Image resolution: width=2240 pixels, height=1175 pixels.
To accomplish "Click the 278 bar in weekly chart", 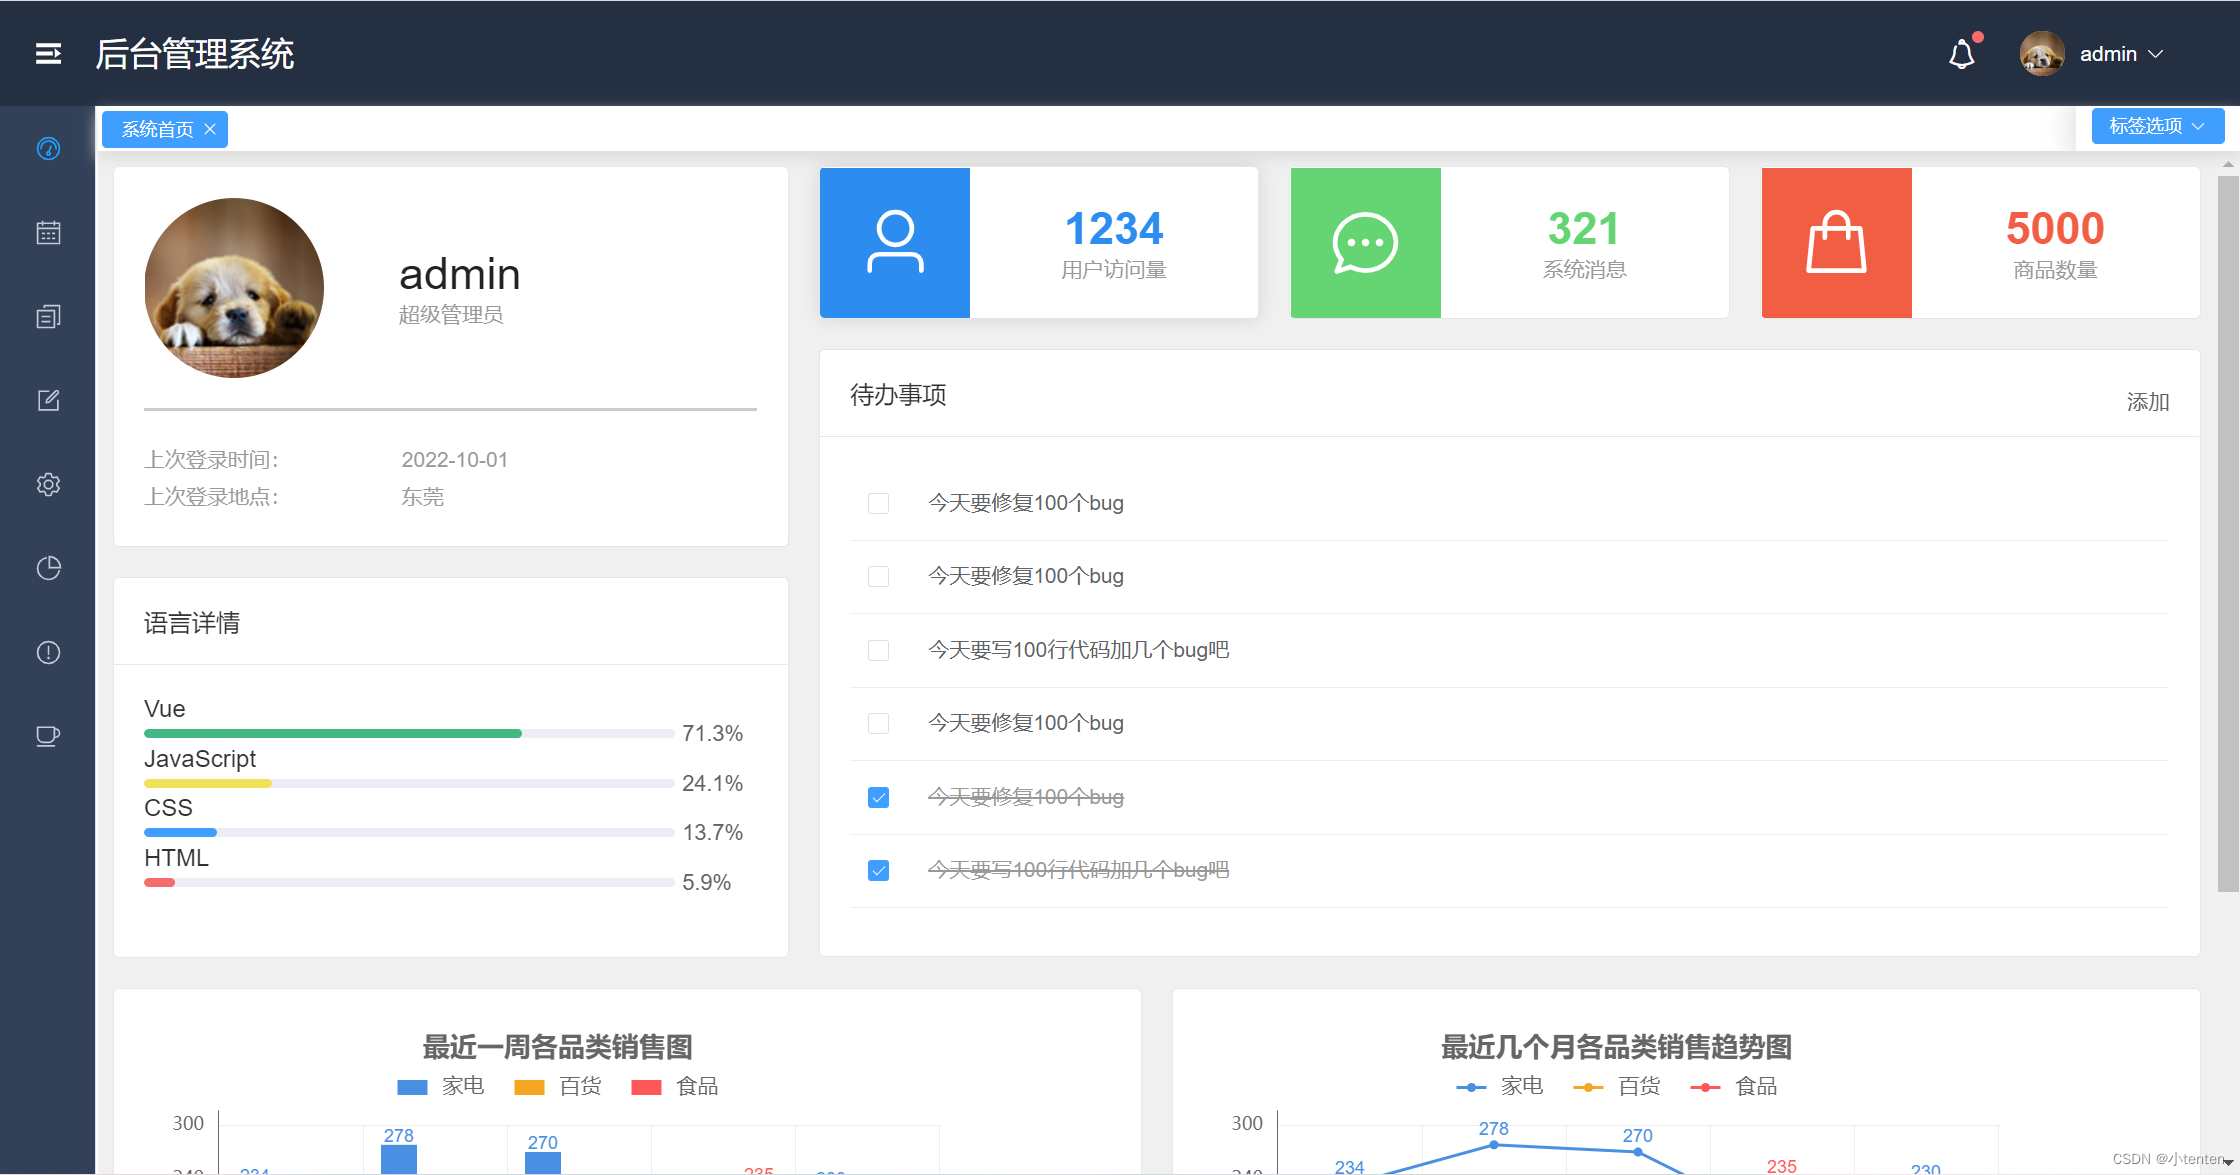I will tap(399, 1160).
